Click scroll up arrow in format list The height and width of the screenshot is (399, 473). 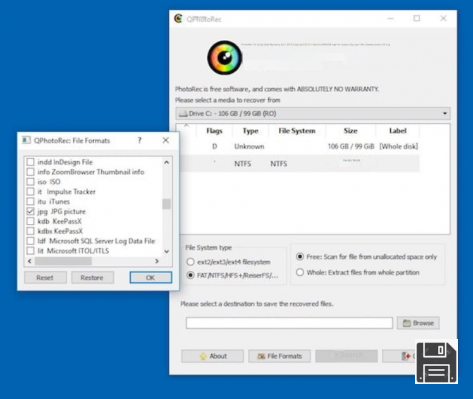pos(167,162)
